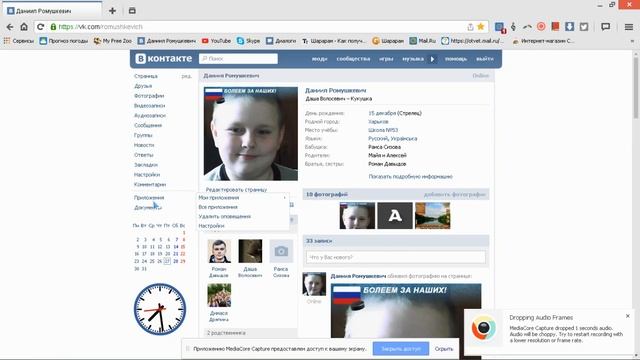Open the browser home page icon
Image resolution: width=640 pixels, height=360 pixels.
pyautogui.click(x=24, y=27)
